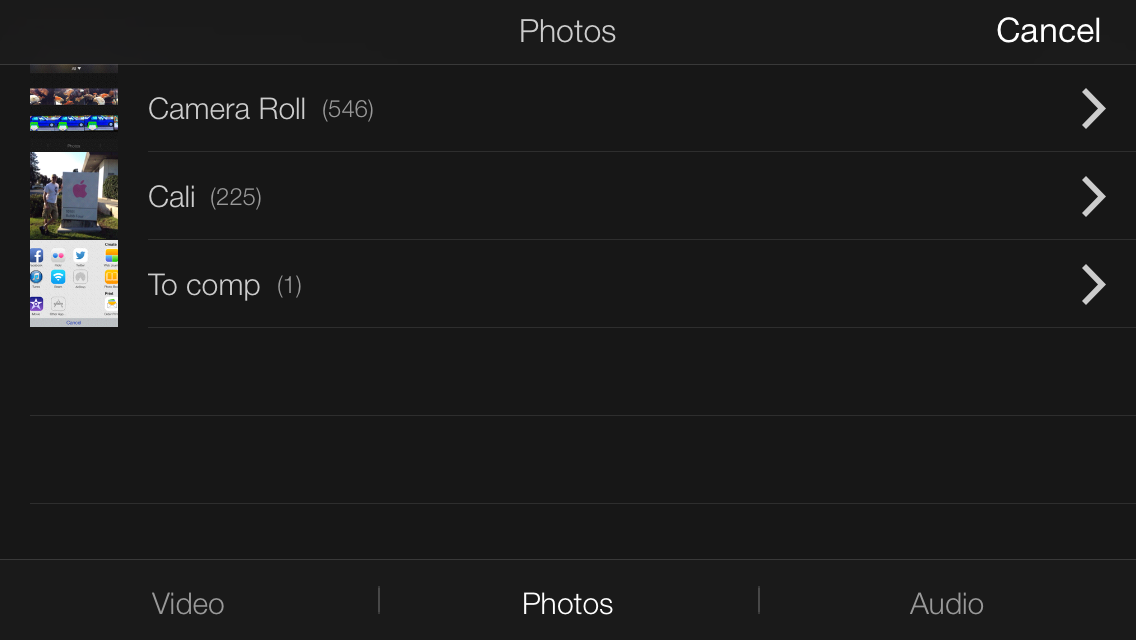Click the divider between Video and Photos tabs

pos(379,600)
